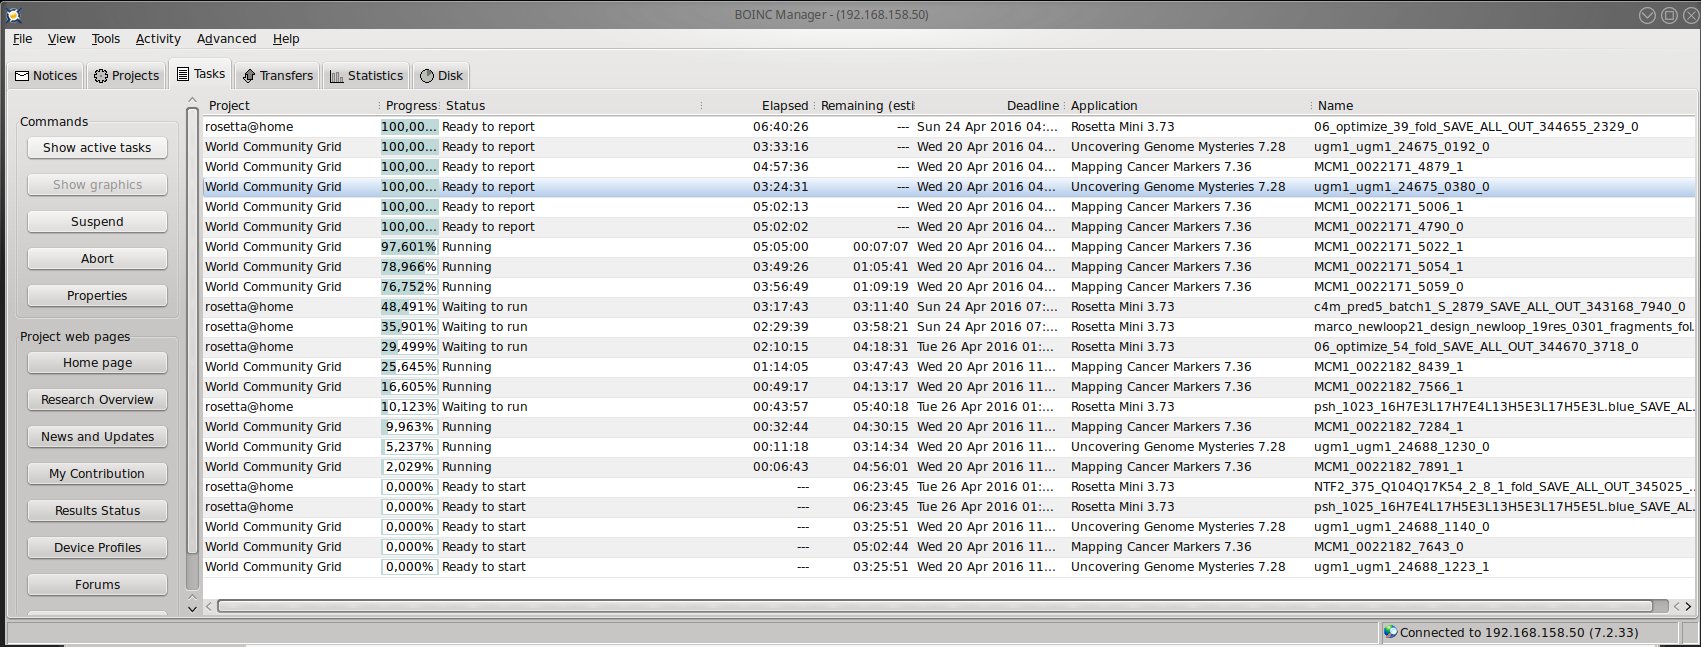Click the sidebar scroll down arrow

click(x=192, y=608)
